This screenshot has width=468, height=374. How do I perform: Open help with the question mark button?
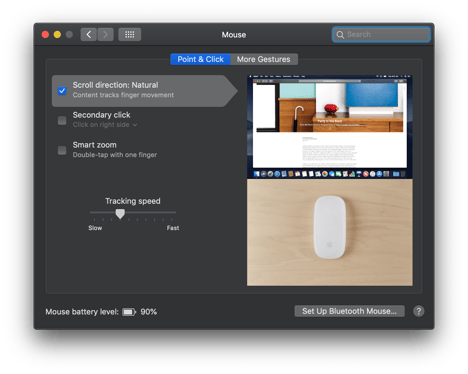coord(419,311)
